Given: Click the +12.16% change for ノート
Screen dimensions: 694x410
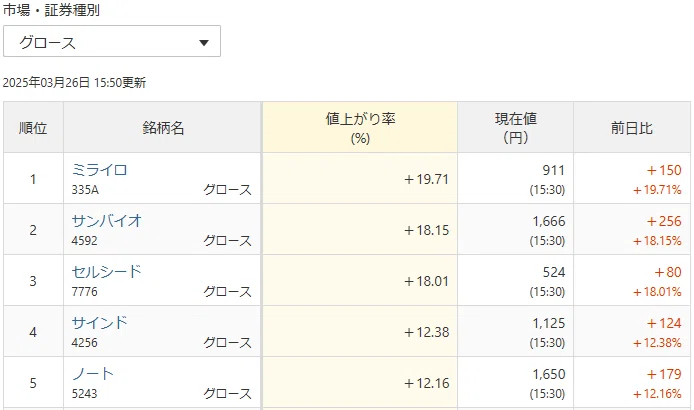Looking at the screenshot, I should (657, 394).
